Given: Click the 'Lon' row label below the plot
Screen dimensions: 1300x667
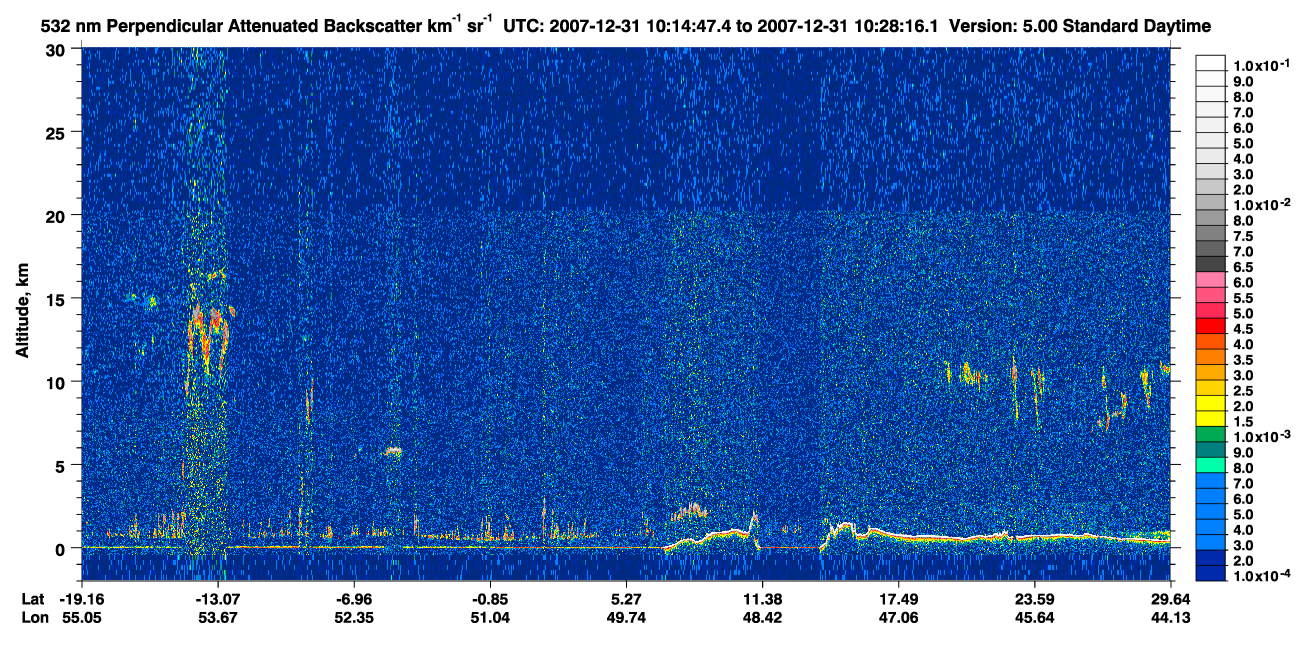Looking at the screenshot, I should point(34,618).
